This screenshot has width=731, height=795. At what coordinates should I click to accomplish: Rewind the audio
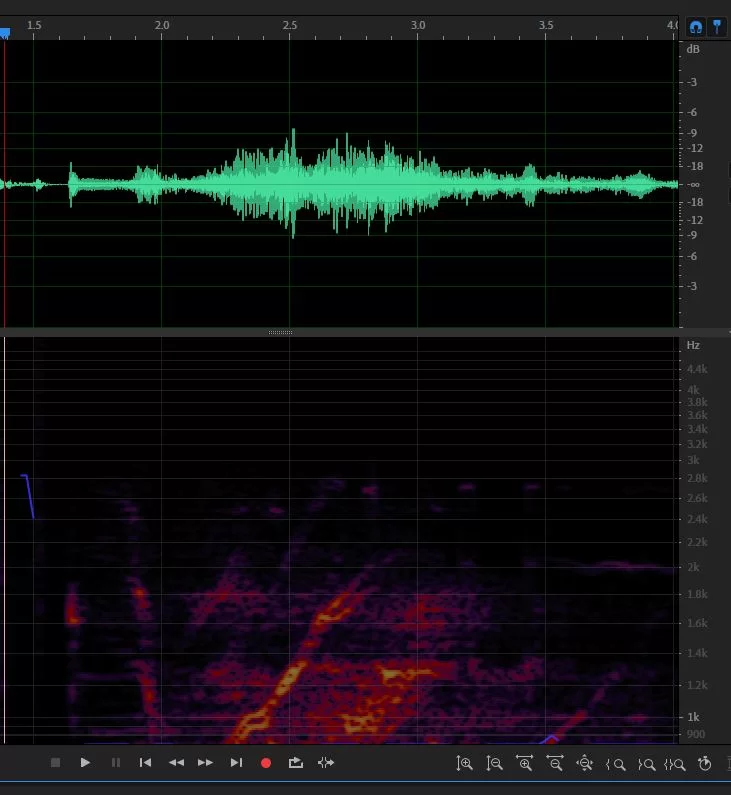[176, 763]
